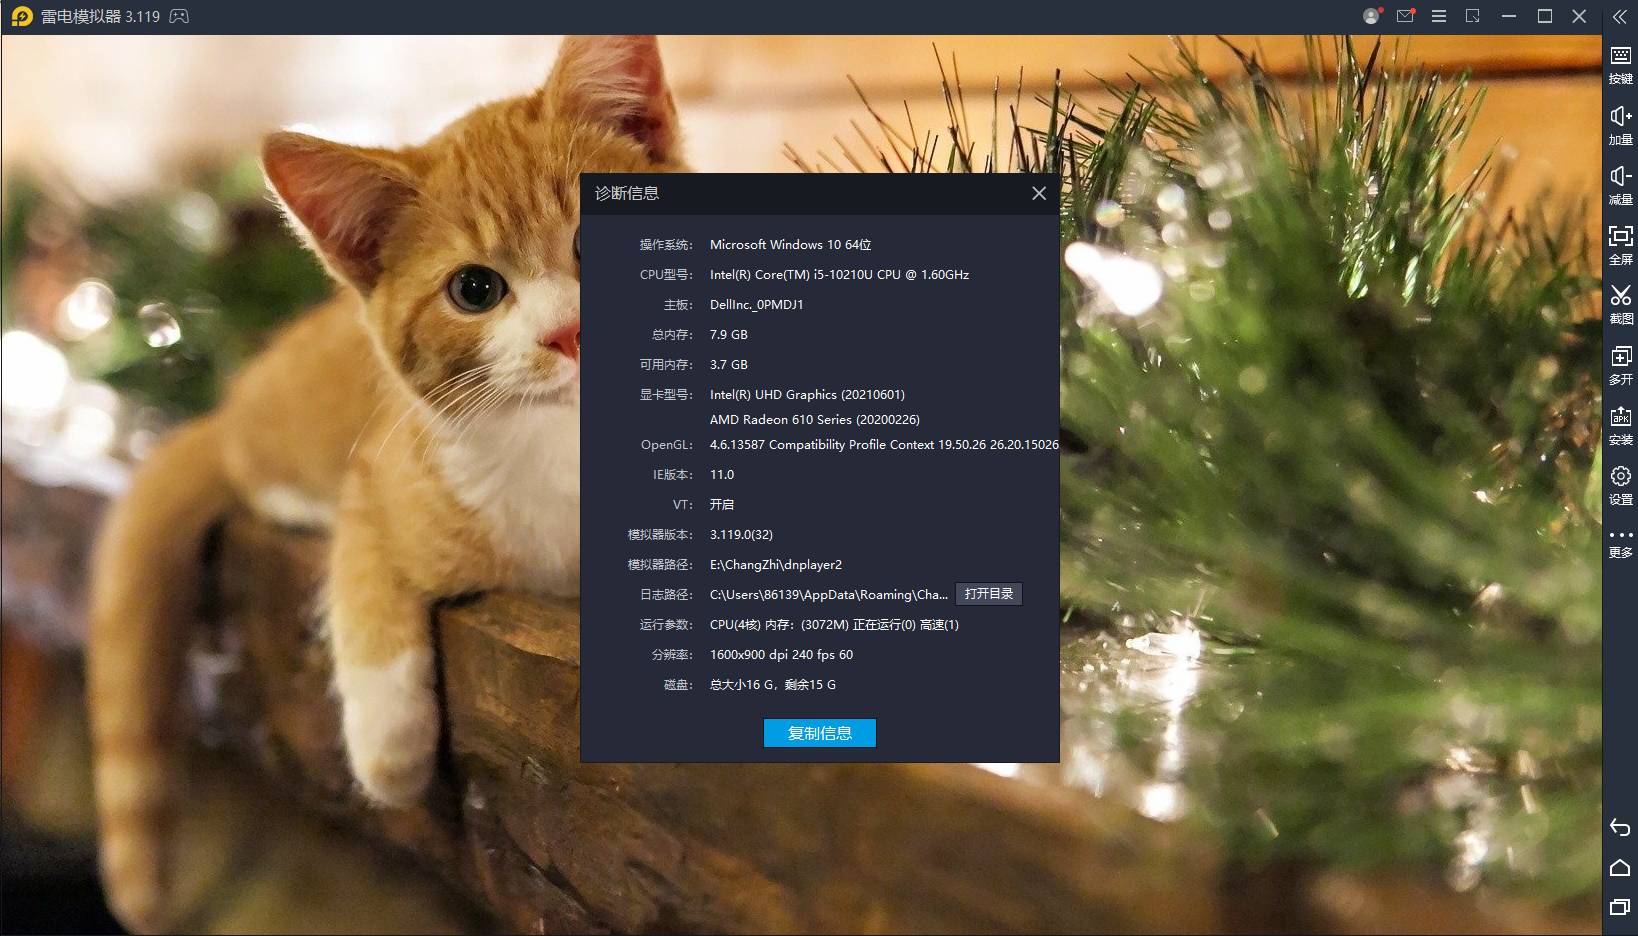This screenshot has height=936, width=1638.
Task: Open the mail notifications icon
Action: coord(1405,17)
